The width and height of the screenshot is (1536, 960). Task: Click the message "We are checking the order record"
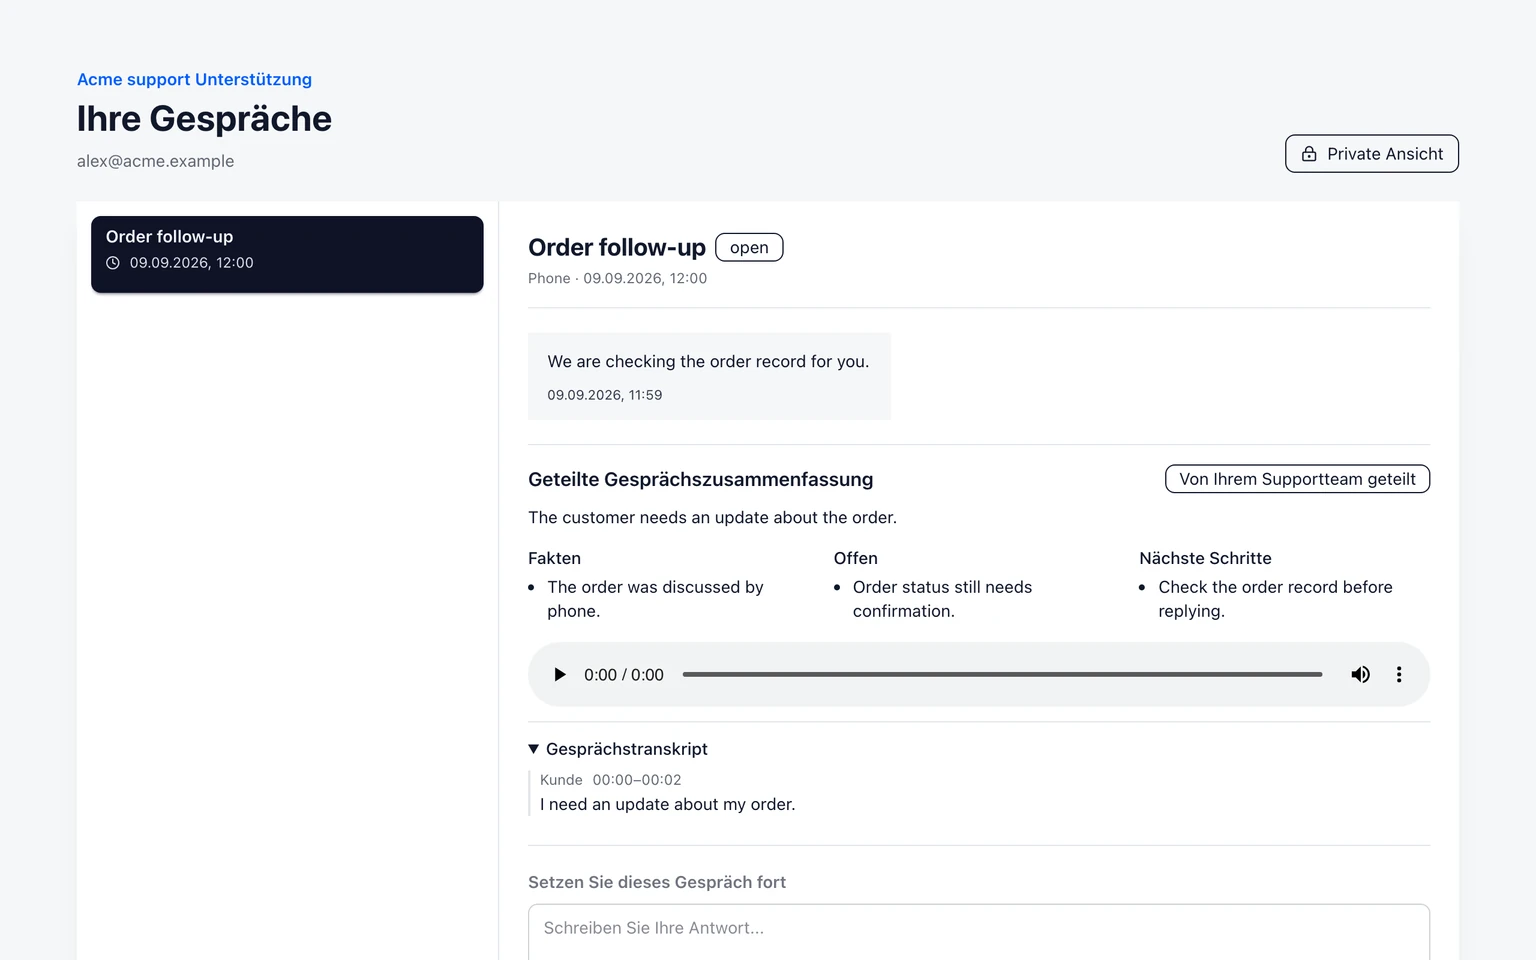708,362
